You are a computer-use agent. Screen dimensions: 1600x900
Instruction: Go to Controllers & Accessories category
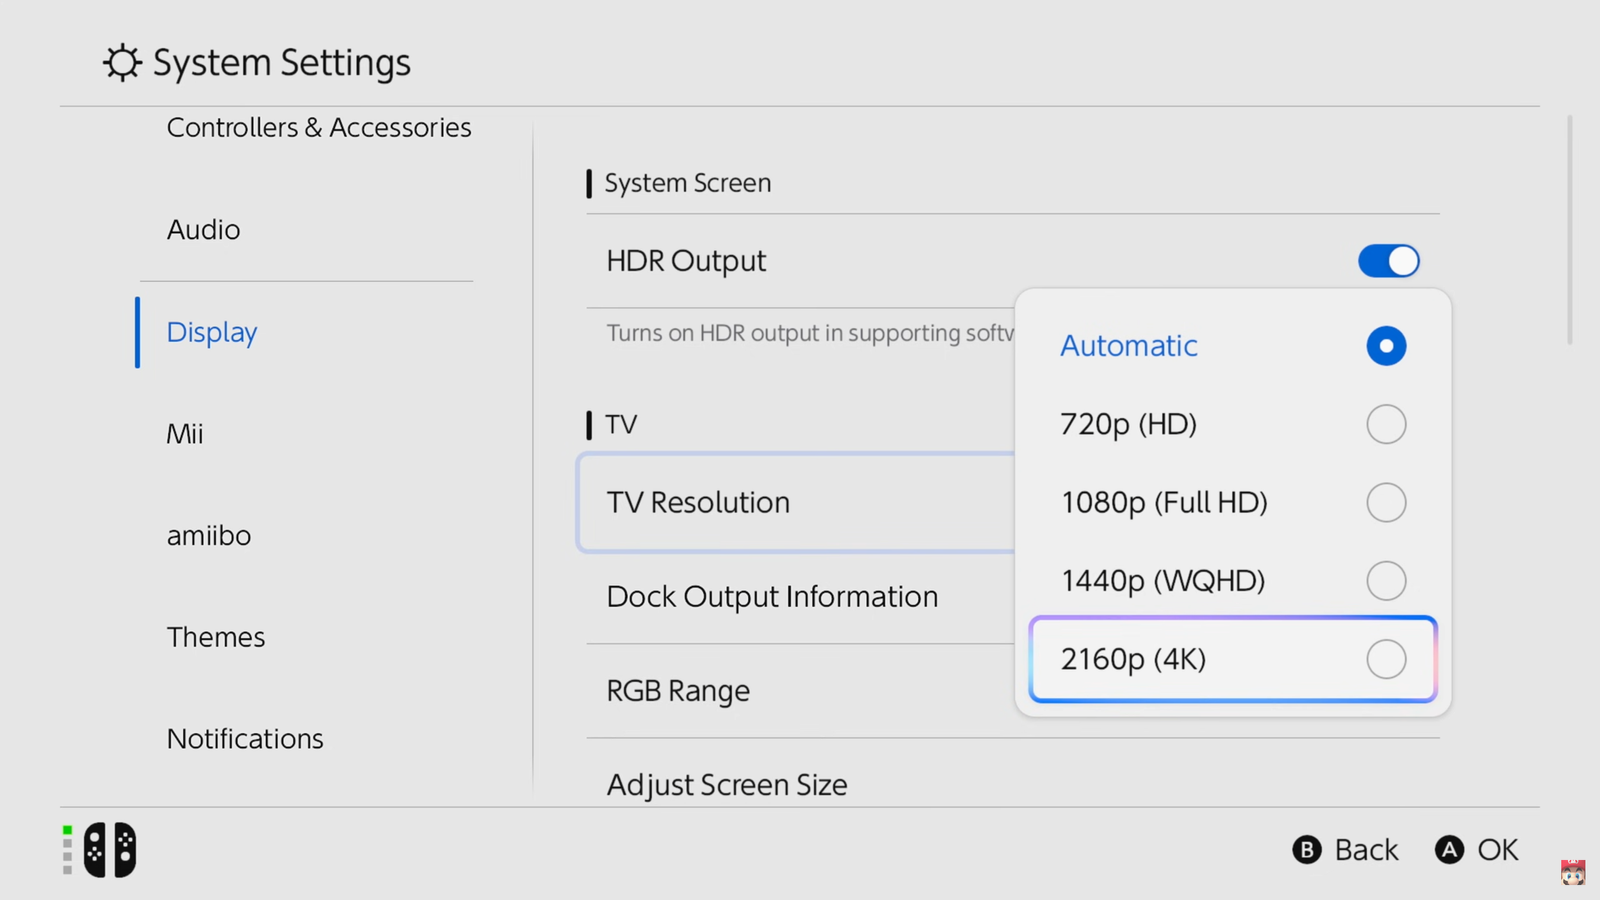coord(319,128)
